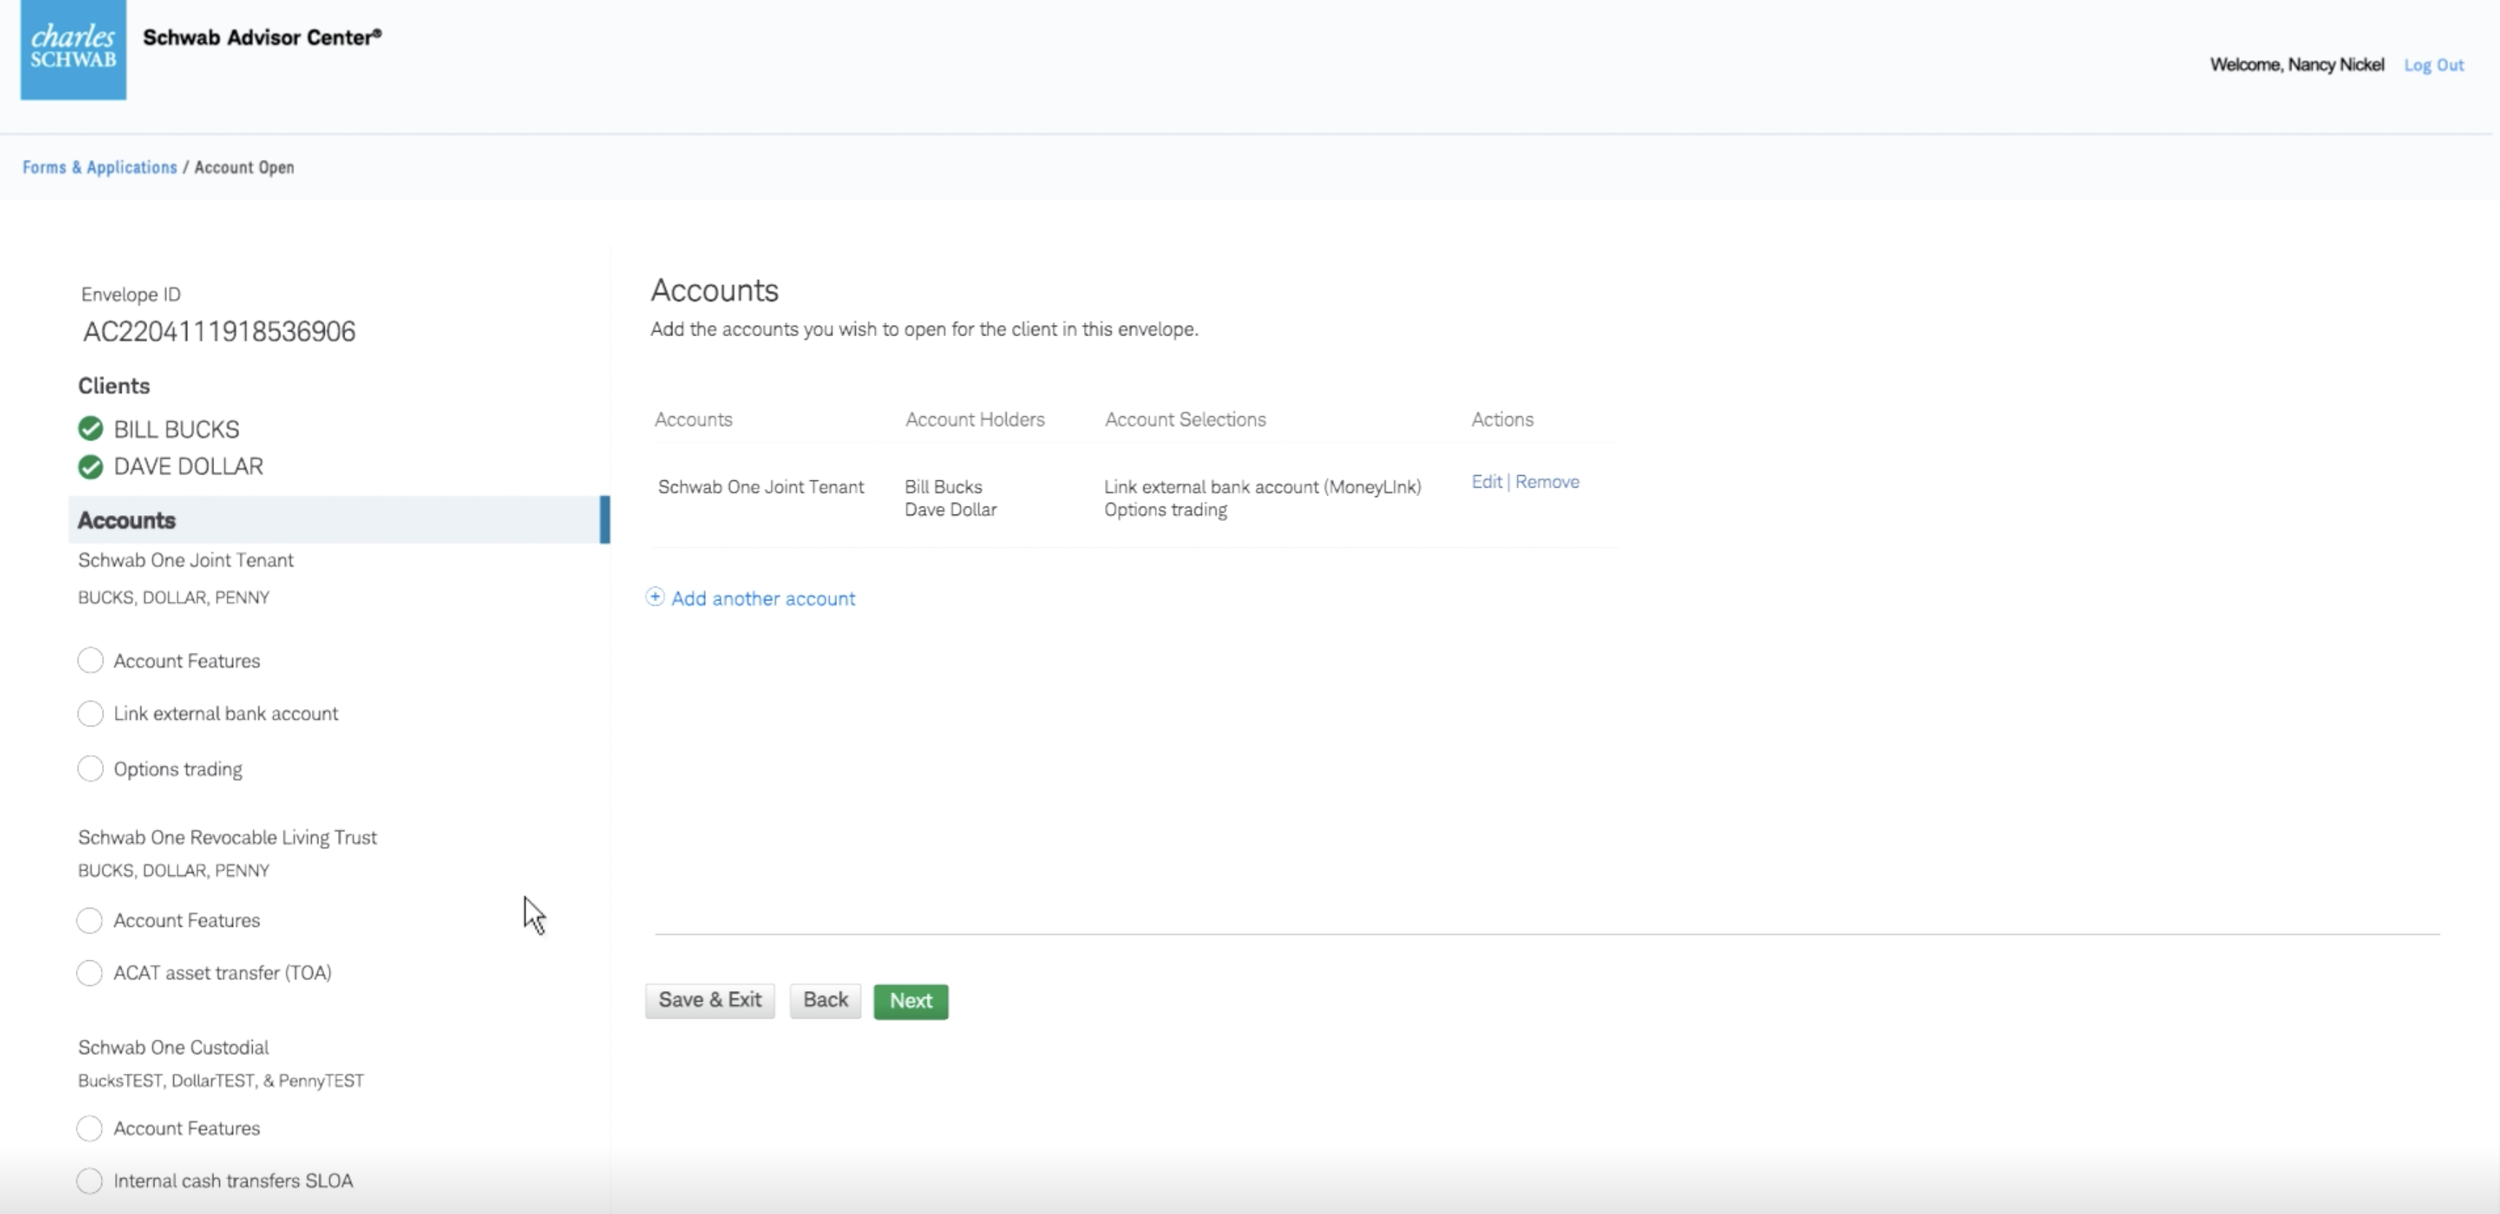Click the Save & Exit button
This screenshot has height=1214, width=2500.
click(710, 1001)
